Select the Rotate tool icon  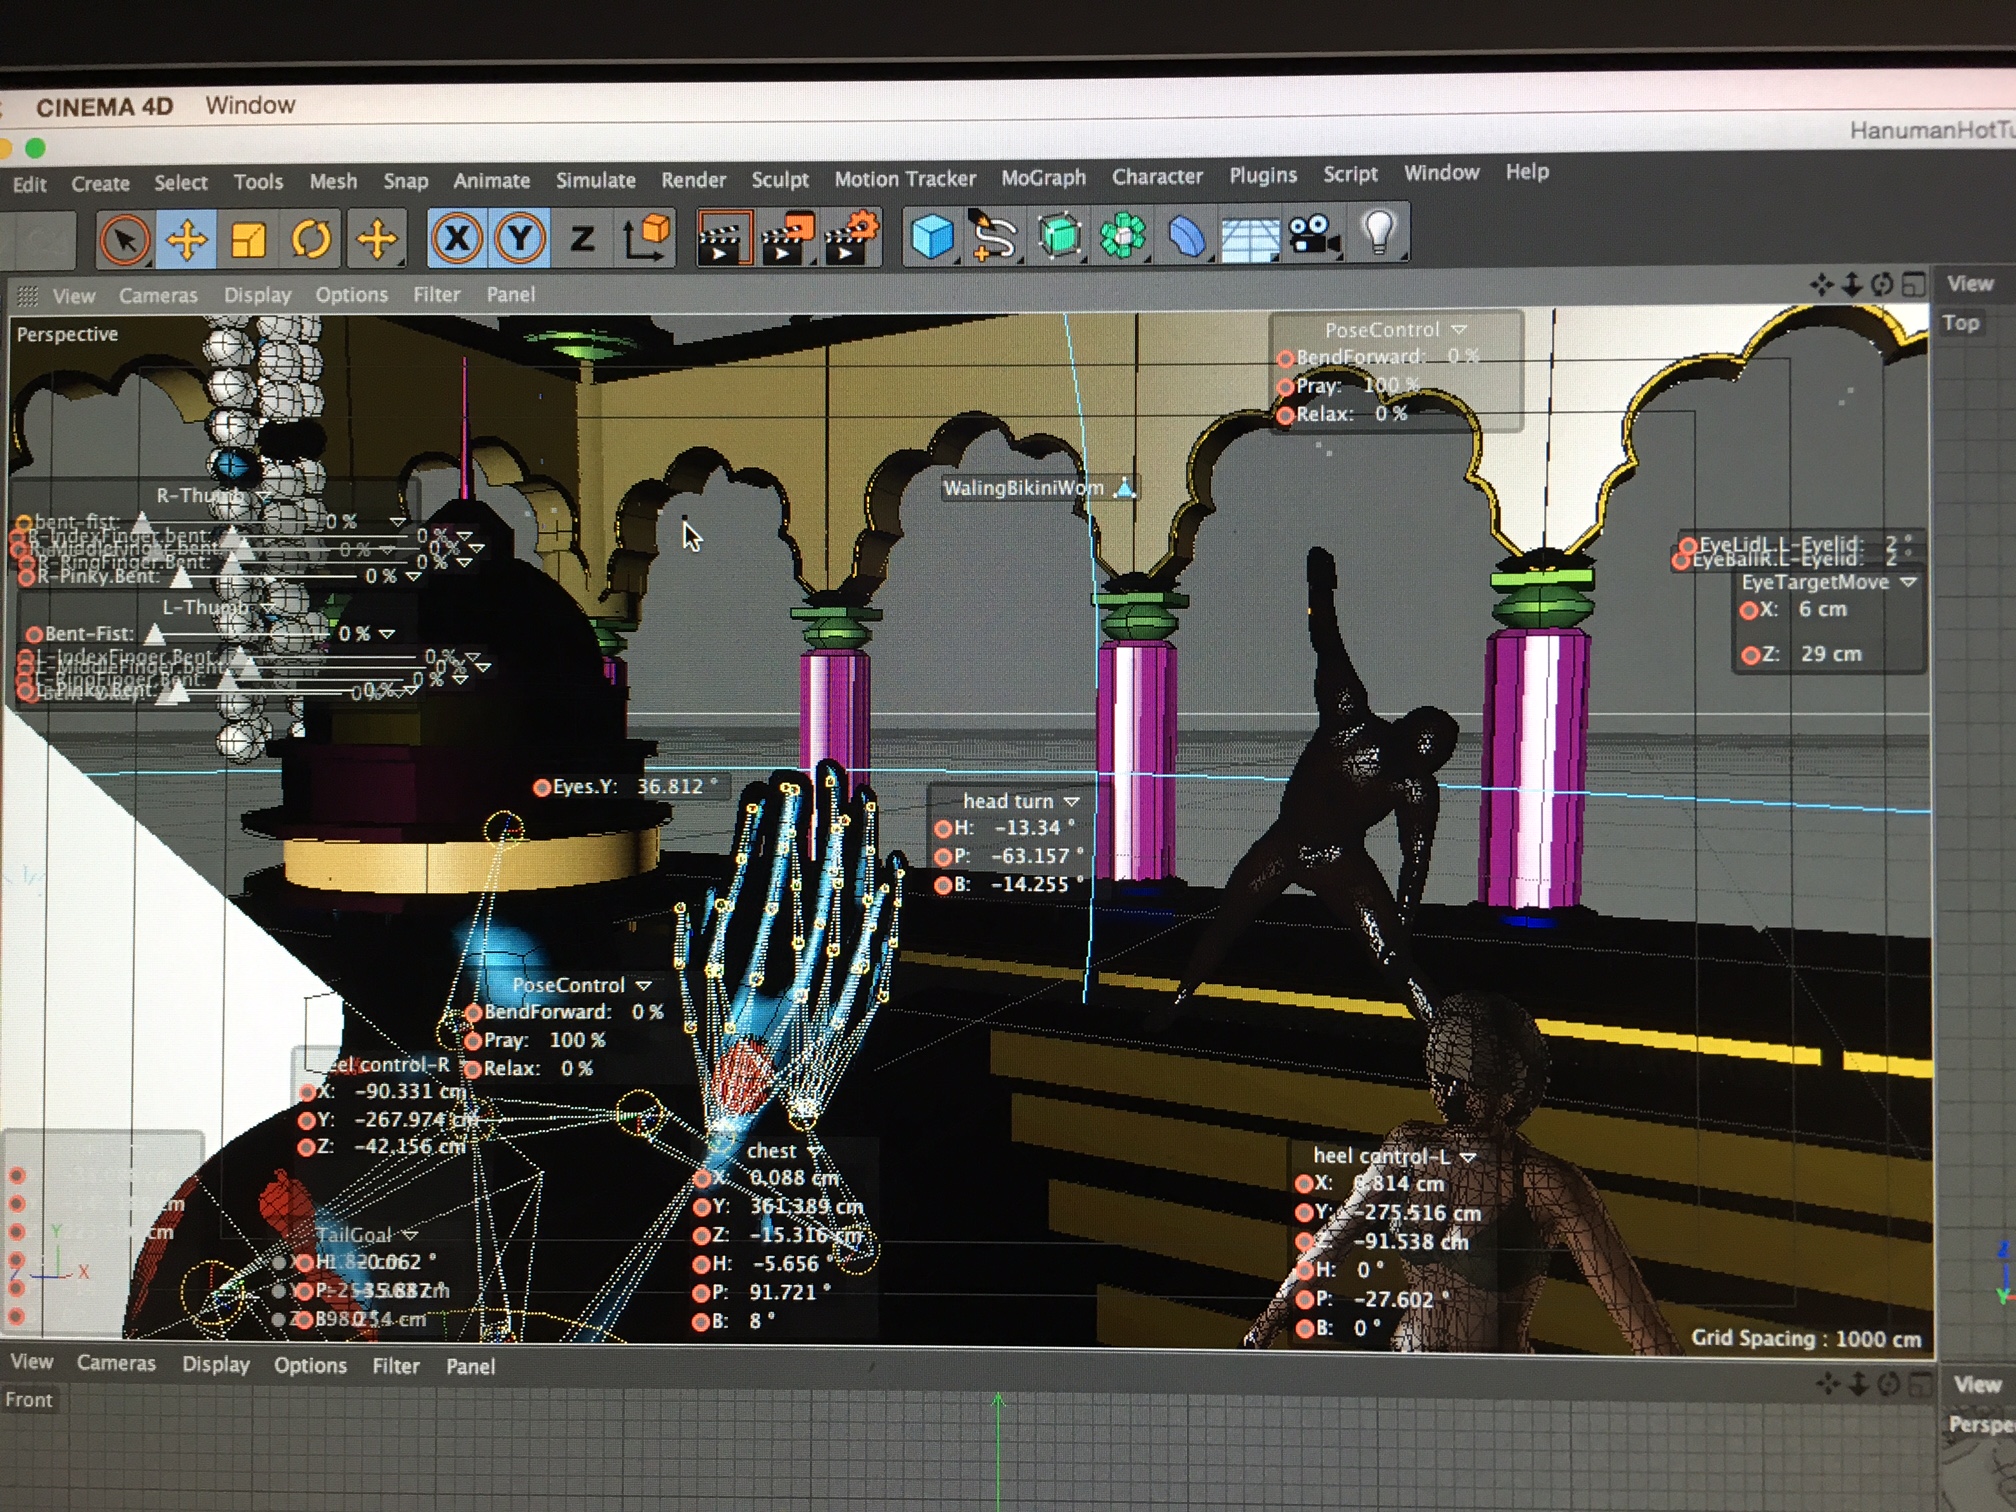pyautogui.click(x=311, y=240)
